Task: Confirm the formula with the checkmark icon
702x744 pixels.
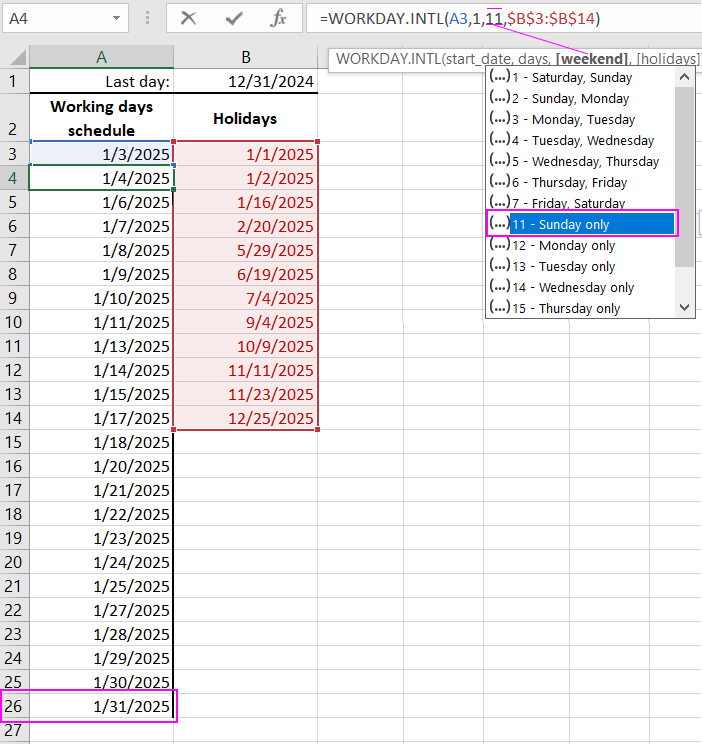Action: (x=234, y=19)
